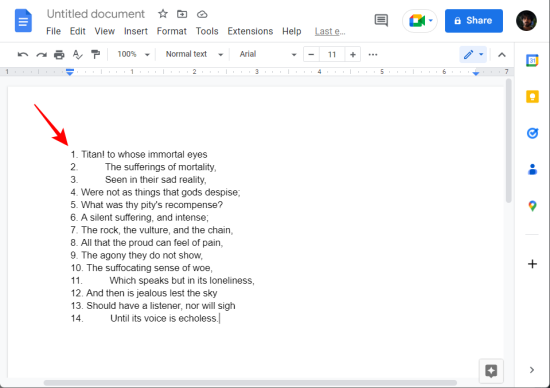Screen dimensions: 550x388
Task: Open Google Keep in side panel
Action: (x=532, y=96)
